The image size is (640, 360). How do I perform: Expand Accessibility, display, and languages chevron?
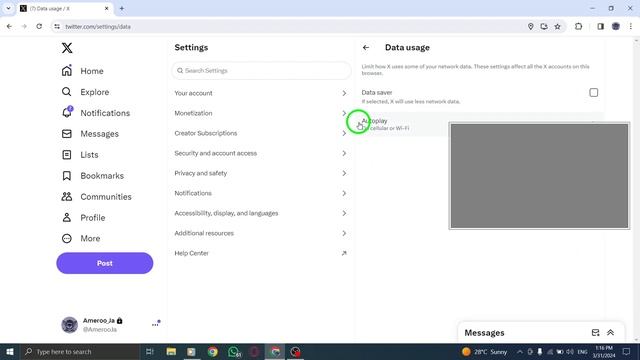(344, 213)
